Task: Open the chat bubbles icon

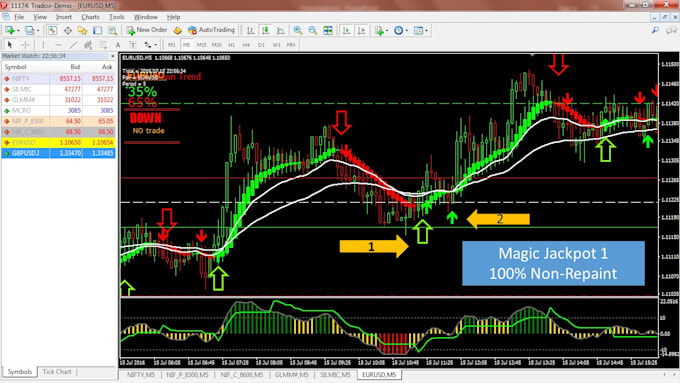Action: tap(671, 30)
